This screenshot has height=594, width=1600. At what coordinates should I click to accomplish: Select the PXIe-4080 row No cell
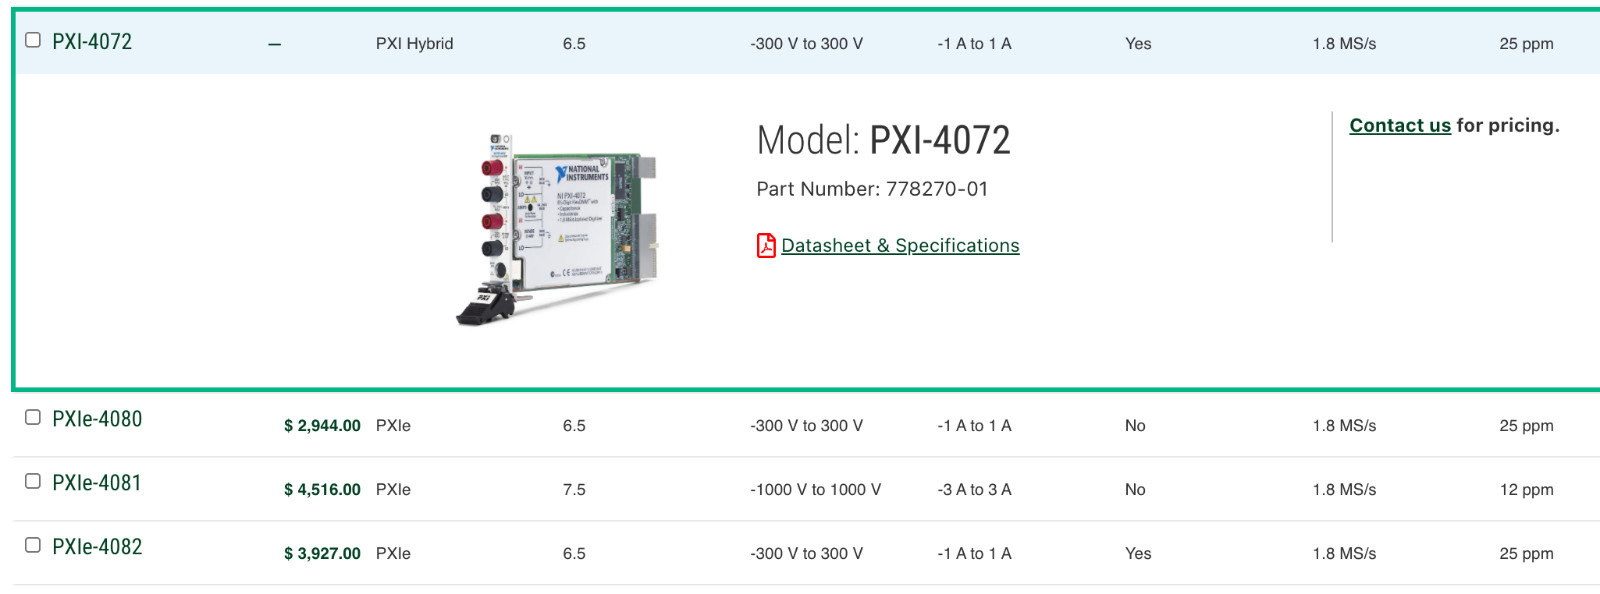[1135, 426]
